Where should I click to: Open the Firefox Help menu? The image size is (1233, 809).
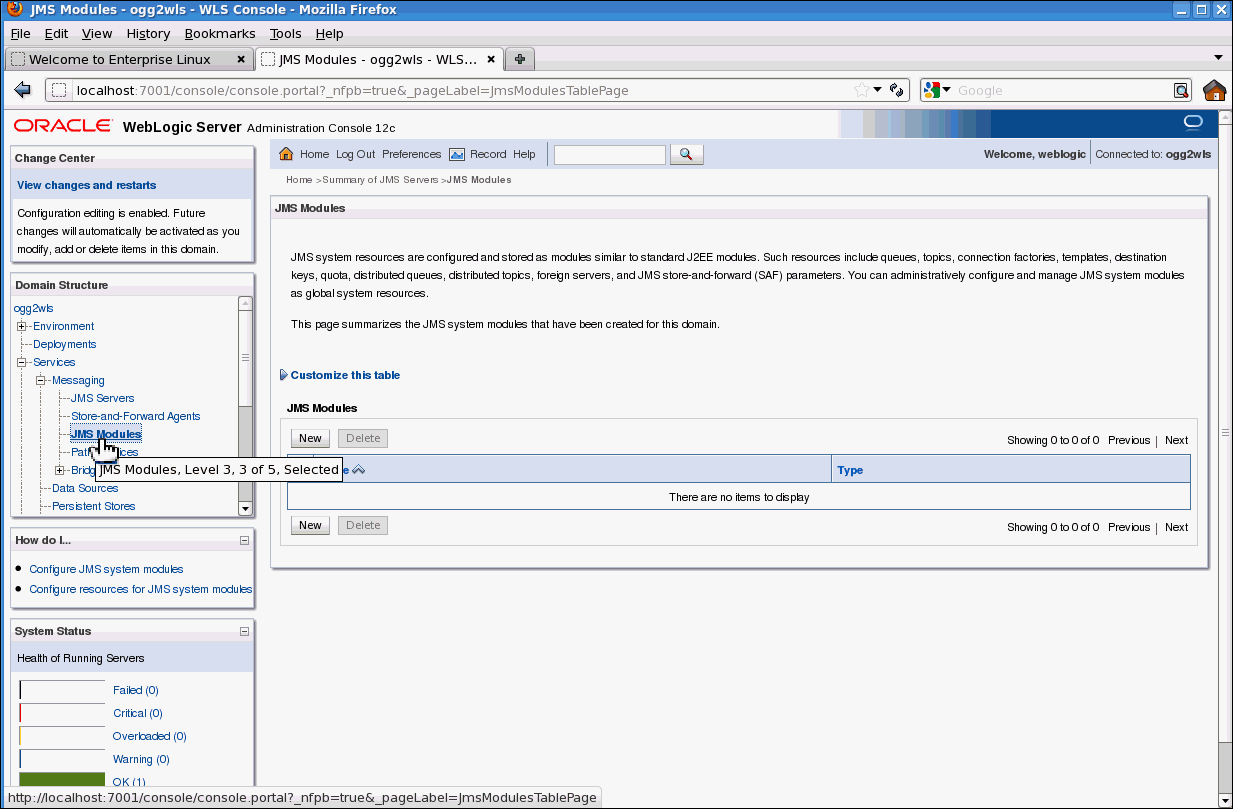point(329,33)
